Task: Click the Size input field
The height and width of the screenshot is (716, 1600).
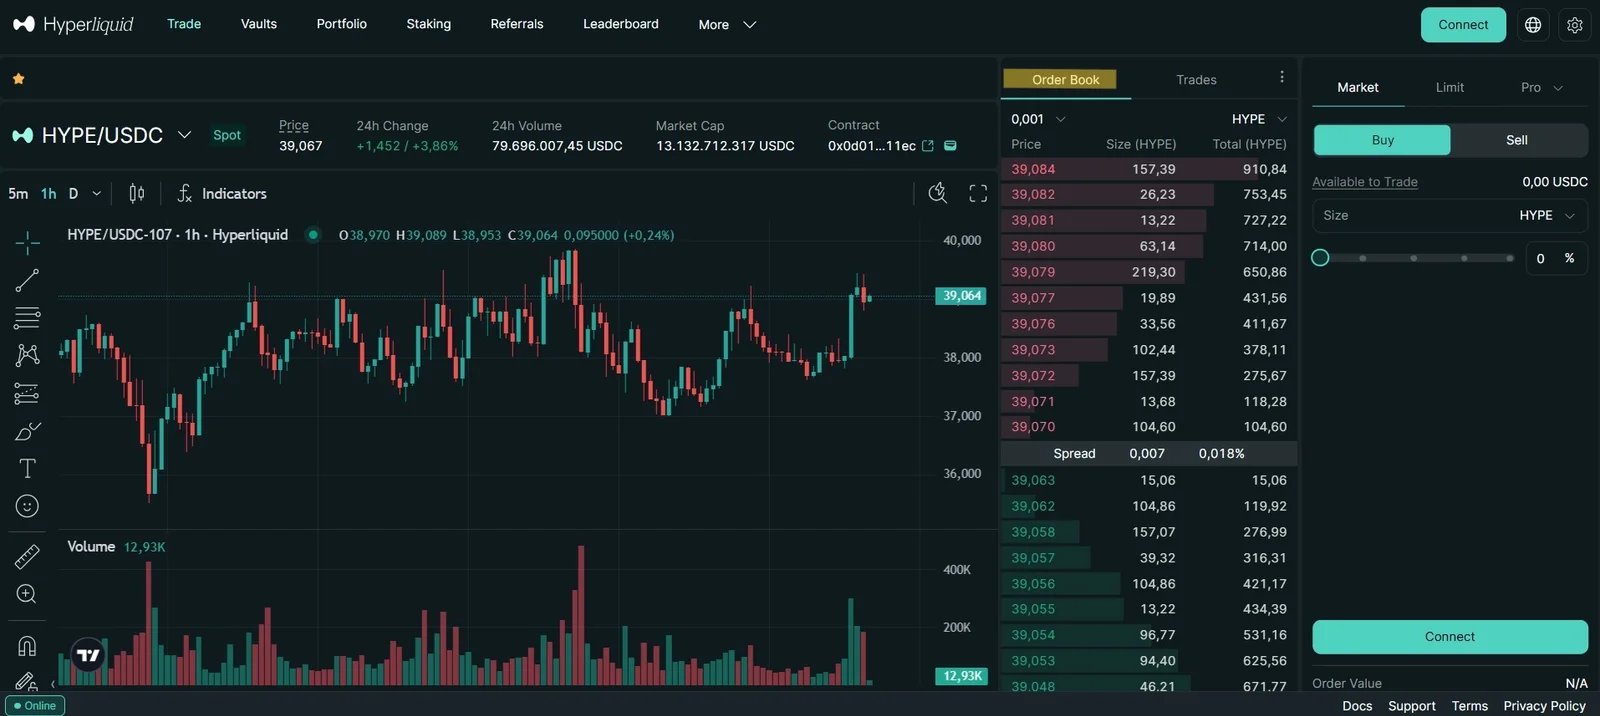Action: tap(1450, 215)
